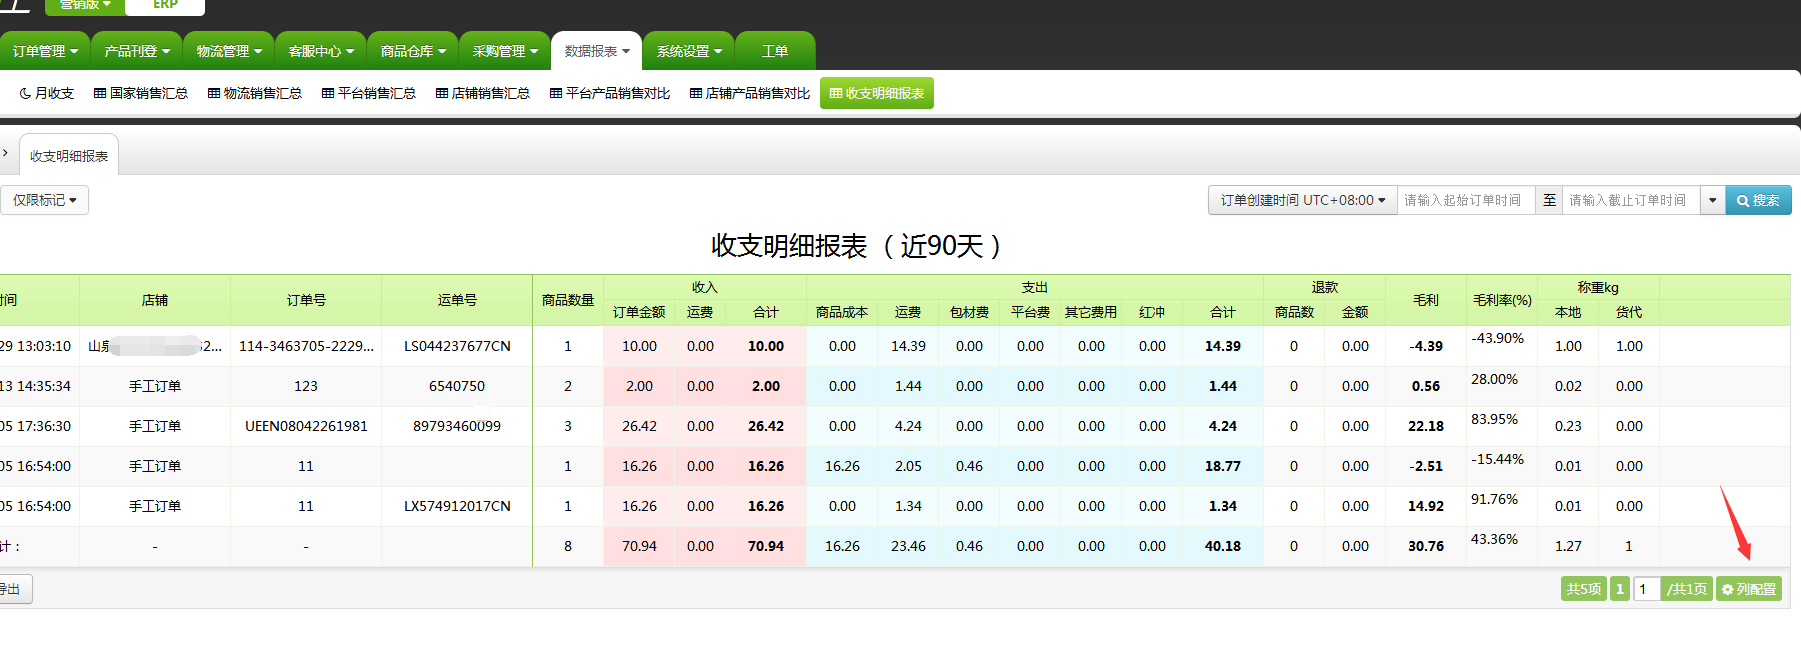Click tracking number 6540750
This screenshot has height=655, width=1801.
pos(457,386)
